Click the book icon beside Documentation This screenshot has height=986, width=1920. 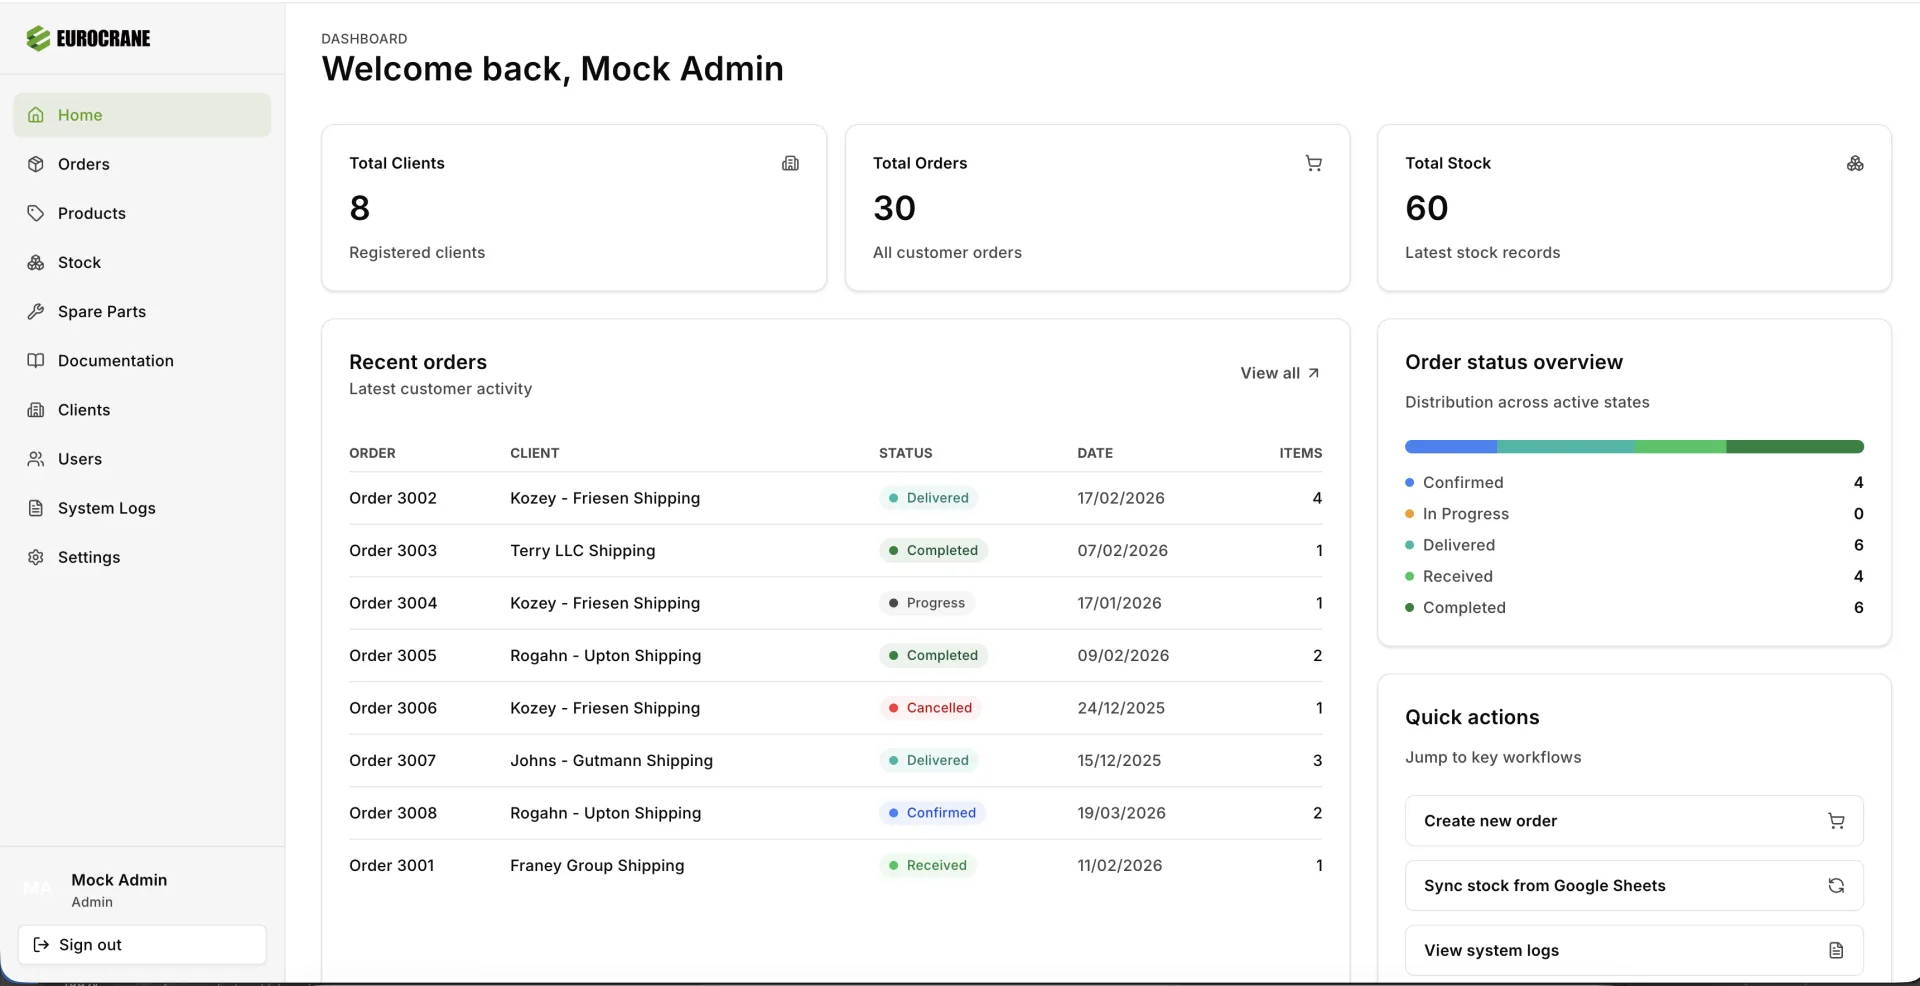click(36, 360)
